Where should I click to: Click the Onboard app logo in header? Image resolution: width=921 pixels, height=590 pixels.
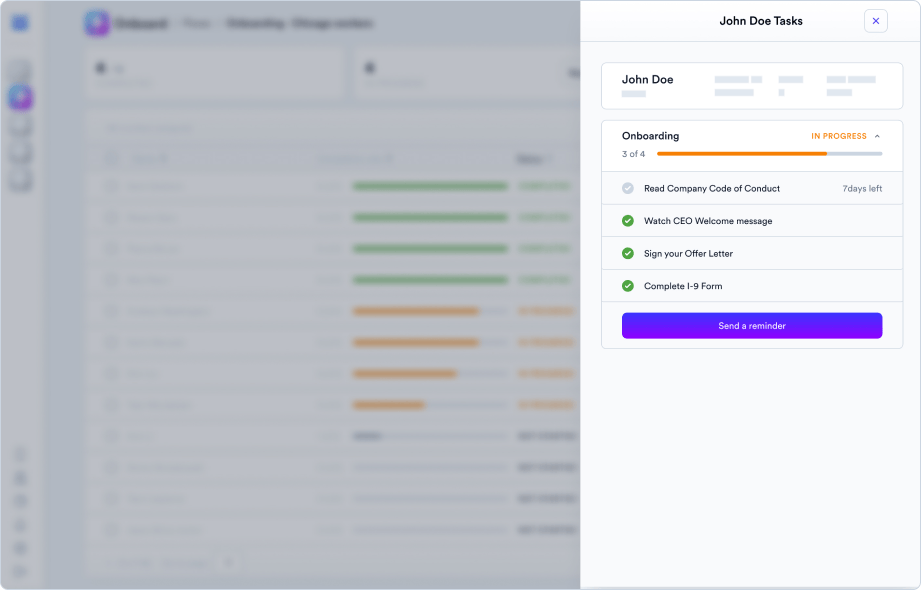pyautogui.click(x=97, y=23)
